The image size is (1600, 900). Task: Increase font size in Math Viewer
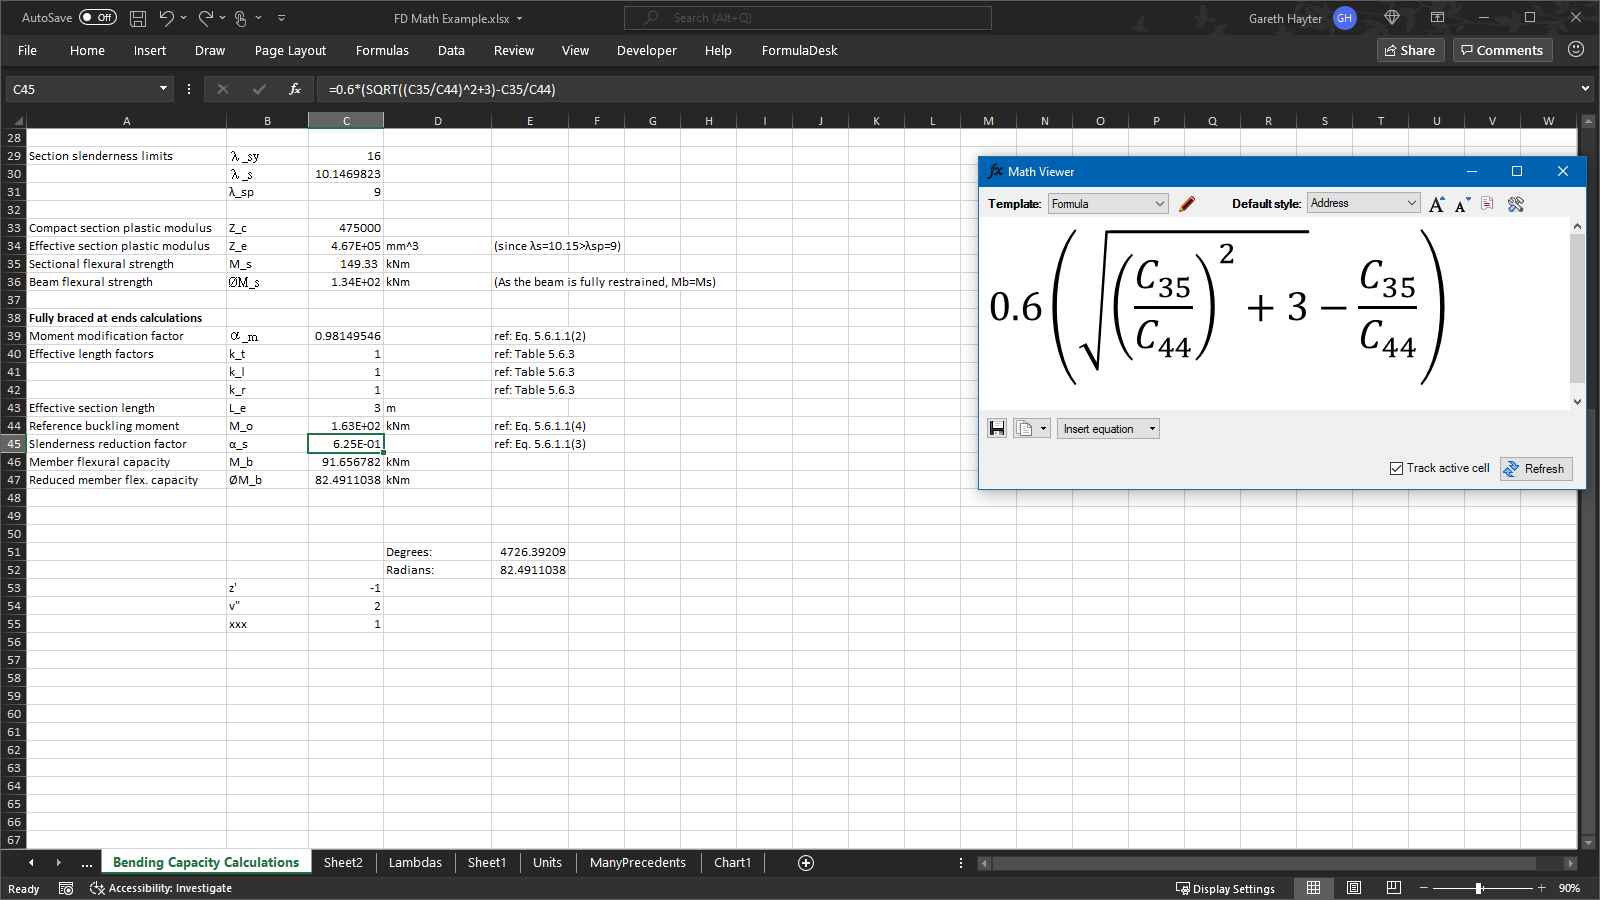1436,204
